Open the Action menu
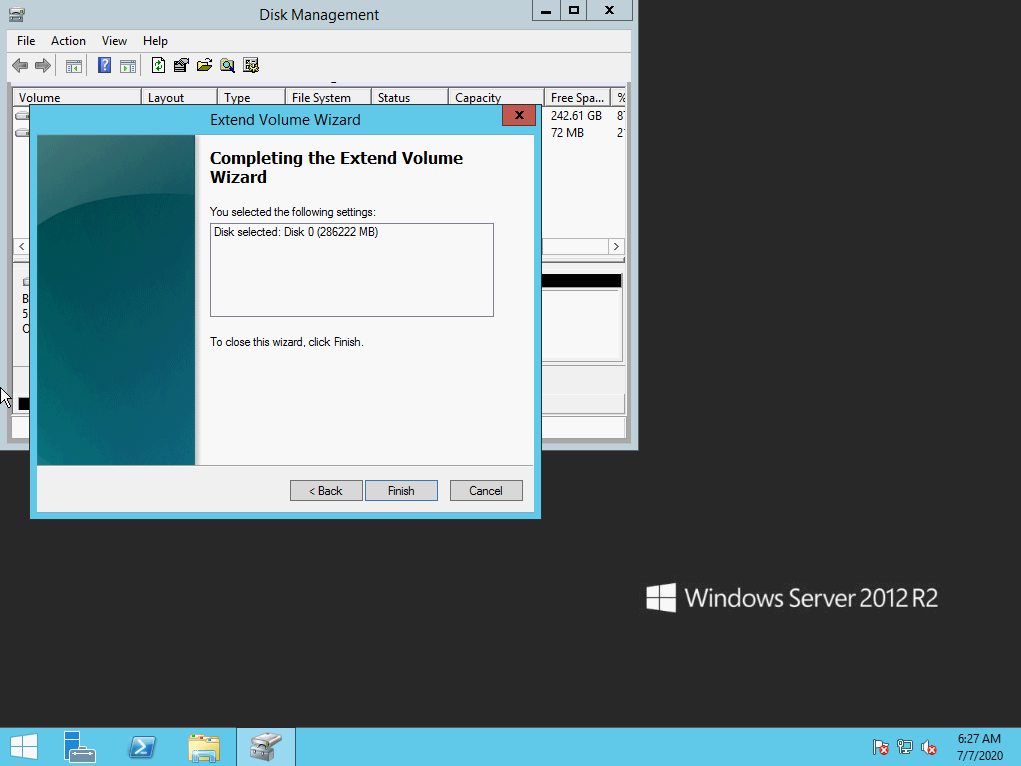 68,40
